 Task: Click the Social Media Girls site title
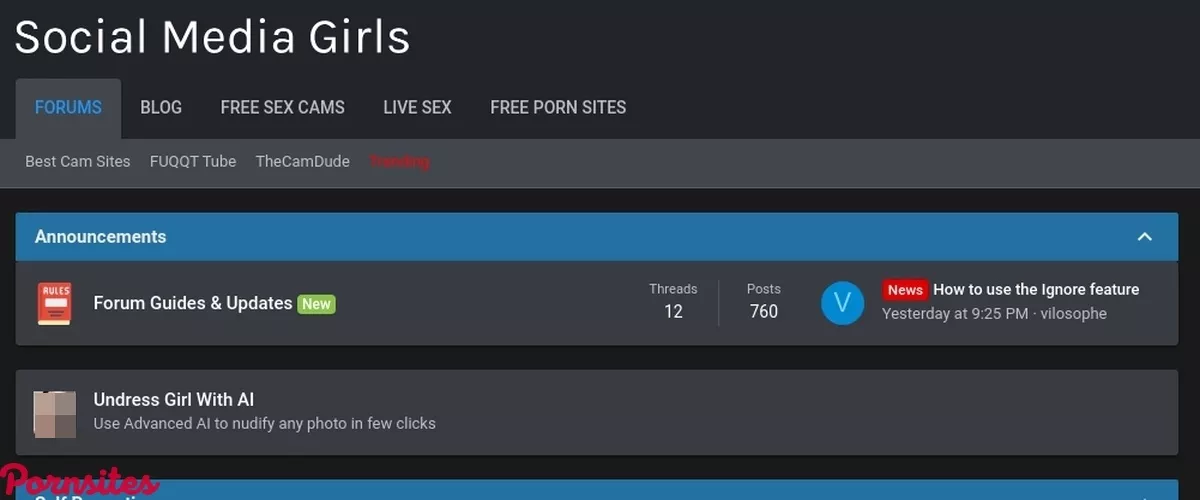pyautogui.click(x=212, y=38)
